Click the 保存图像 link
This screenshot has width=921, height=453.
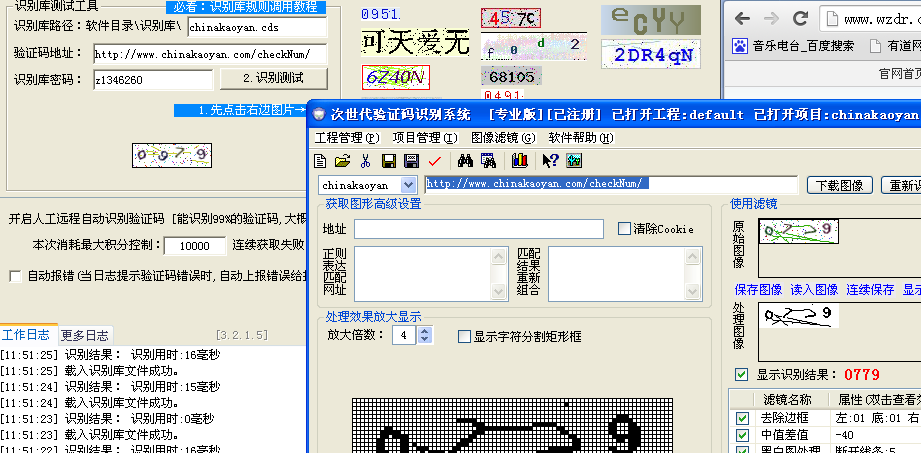(758, 289)
